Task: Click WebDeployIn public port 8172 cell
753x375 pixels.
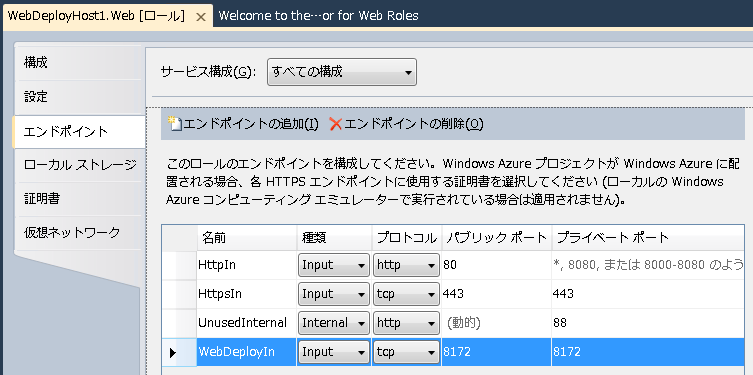Action: 497,352
